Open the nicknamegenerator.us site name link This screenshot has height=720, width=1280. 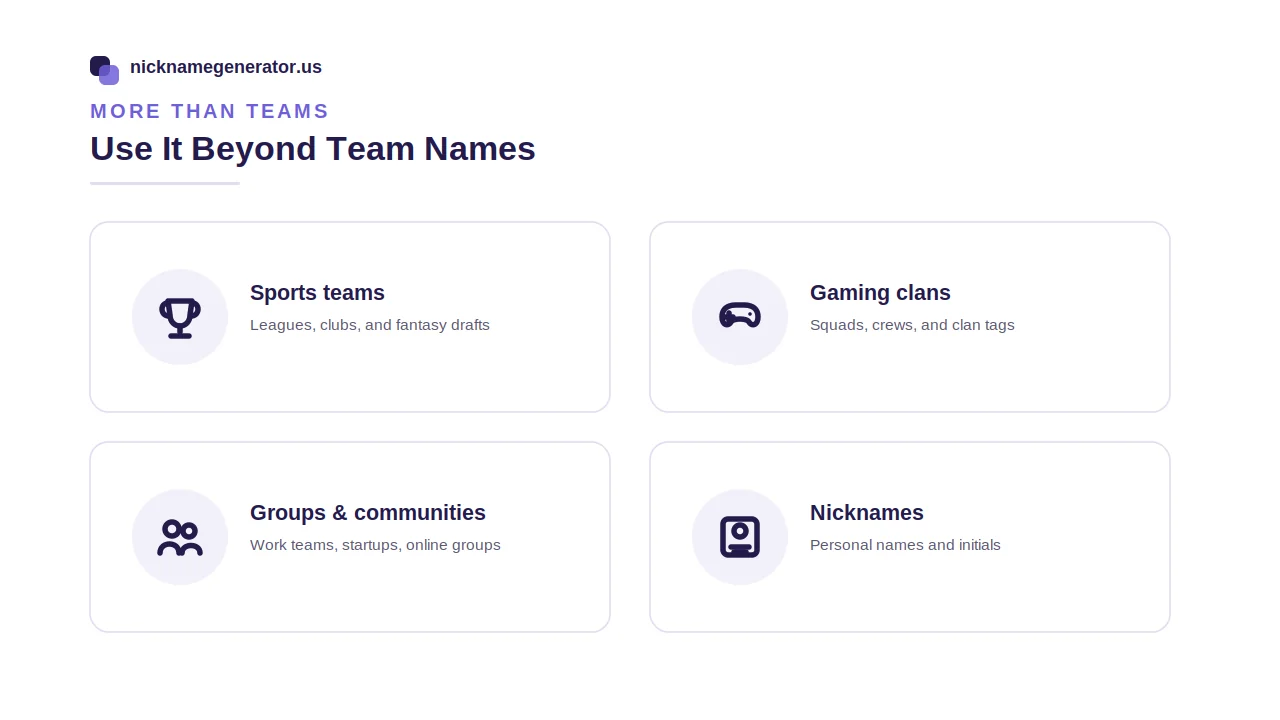click(226, 67)
